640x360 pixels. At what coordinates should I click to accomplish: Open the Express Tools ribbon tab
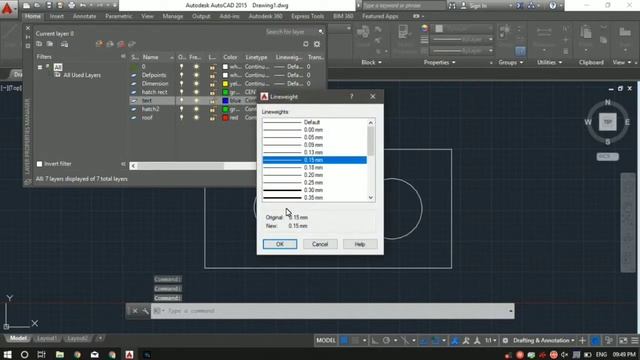(x=307, y=16)
